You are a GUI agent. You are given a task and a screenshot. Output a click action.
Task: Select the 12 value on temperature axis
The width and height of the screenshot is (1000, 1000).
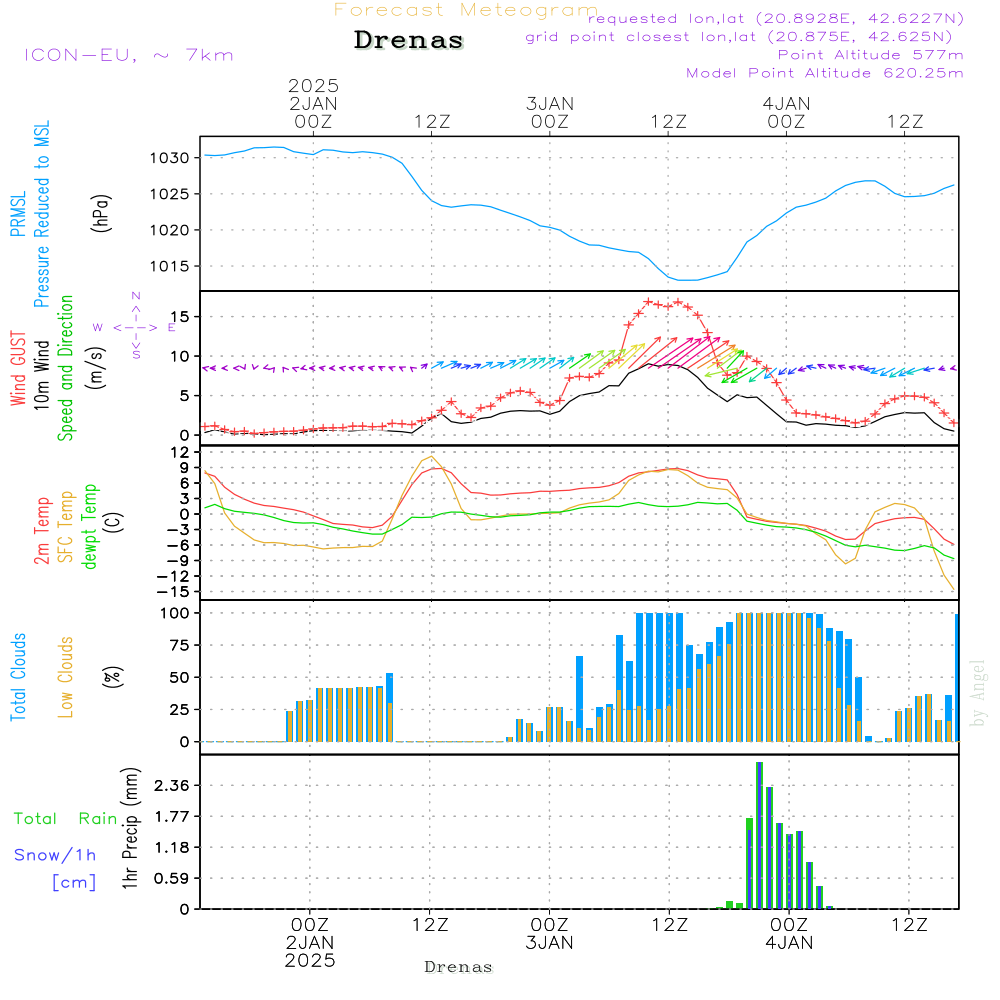tap(181, 453)
